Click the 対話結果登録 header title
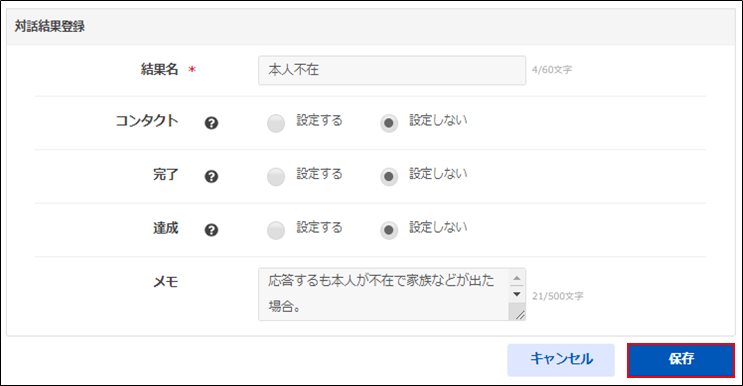Image resolution: width=743 pixels, height=386 pixels. click(x=50, y=27)
